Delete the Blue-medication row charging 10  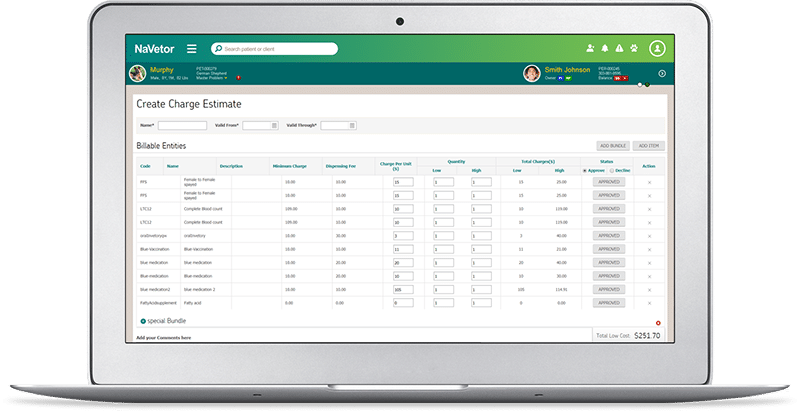coord(649,276)
